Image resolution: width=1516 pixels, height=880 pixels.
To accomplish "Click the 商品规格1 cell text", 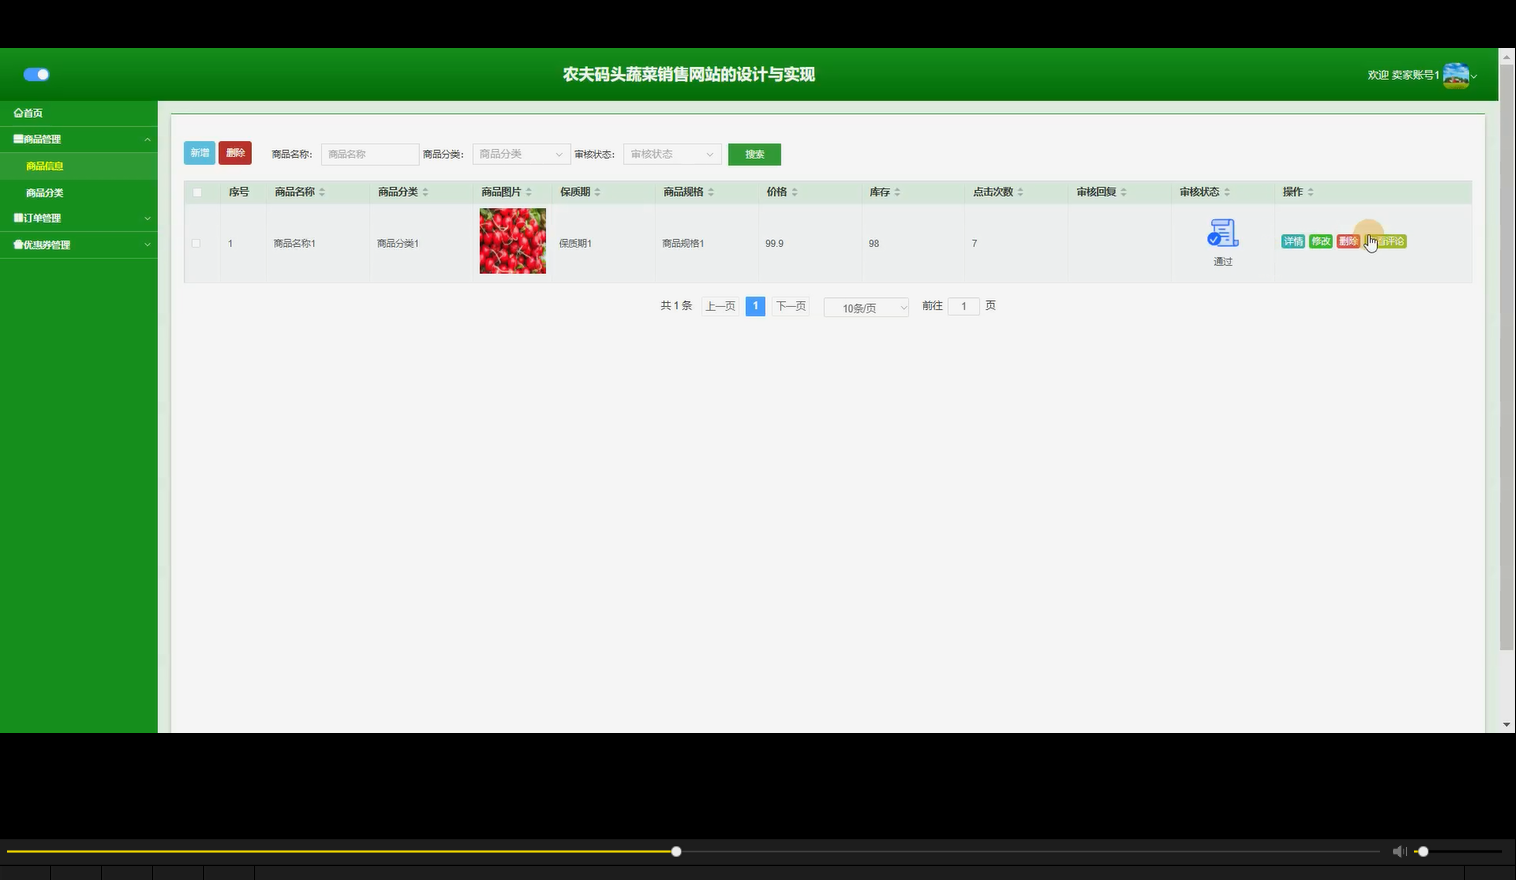I will (683, 243).
